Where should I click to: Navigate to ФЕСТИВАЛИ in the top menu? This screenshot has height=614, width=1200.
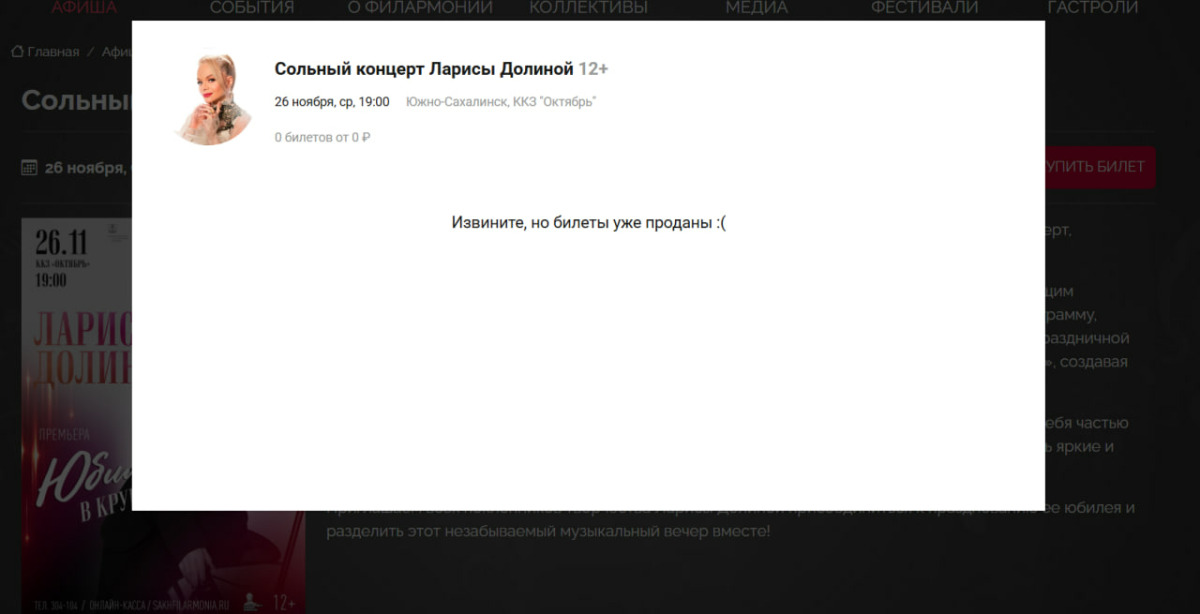(924, 8)
